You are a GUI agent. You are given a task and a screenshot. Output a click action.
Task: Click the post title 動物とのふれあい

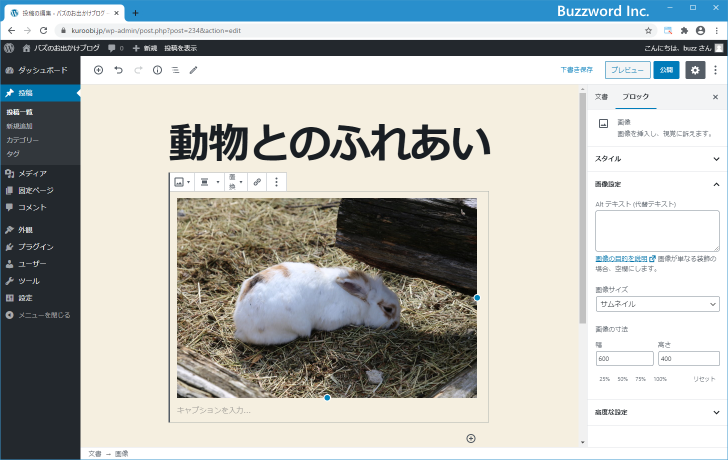click(x=330, y=142)
